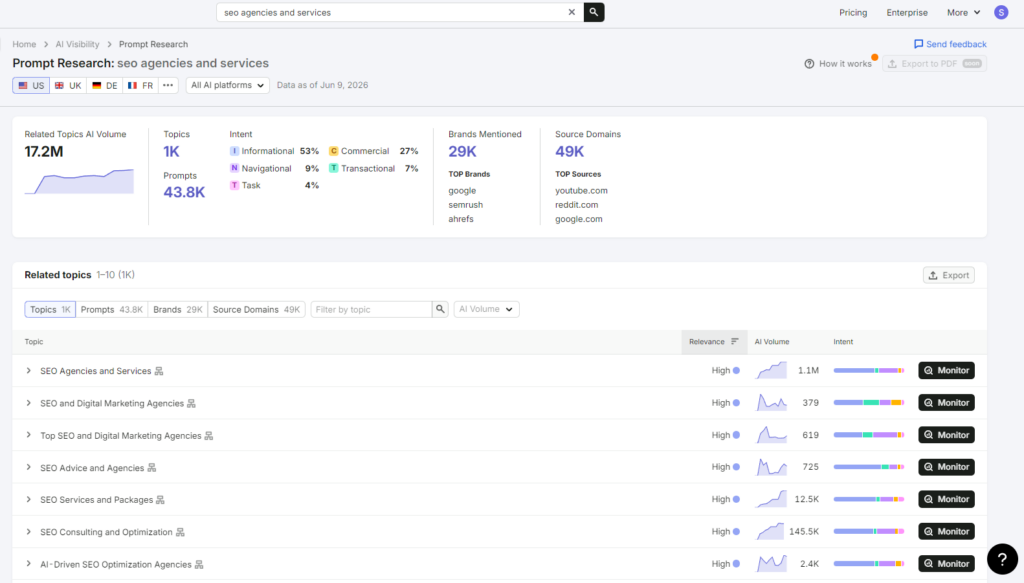Focus the Filter by topic input field
Viewport: 1024px width, 583px height.
coord(371,309)
